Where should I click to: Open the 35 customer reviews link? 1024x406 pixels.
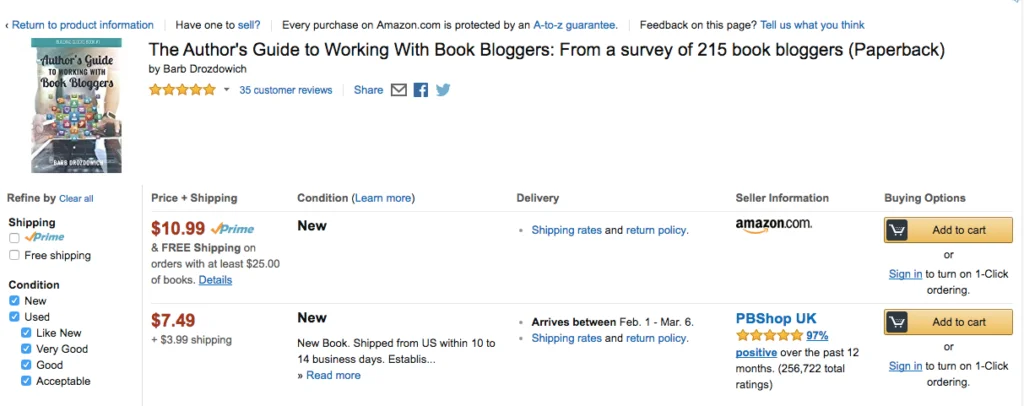[x=285, y=90]
